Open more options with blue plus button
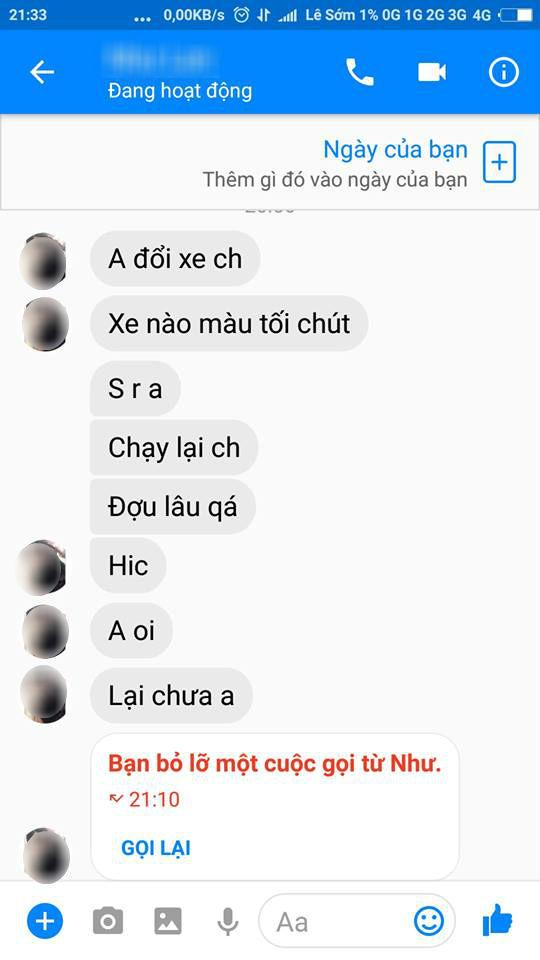This screenshot has width=540, height=960. 45,921
